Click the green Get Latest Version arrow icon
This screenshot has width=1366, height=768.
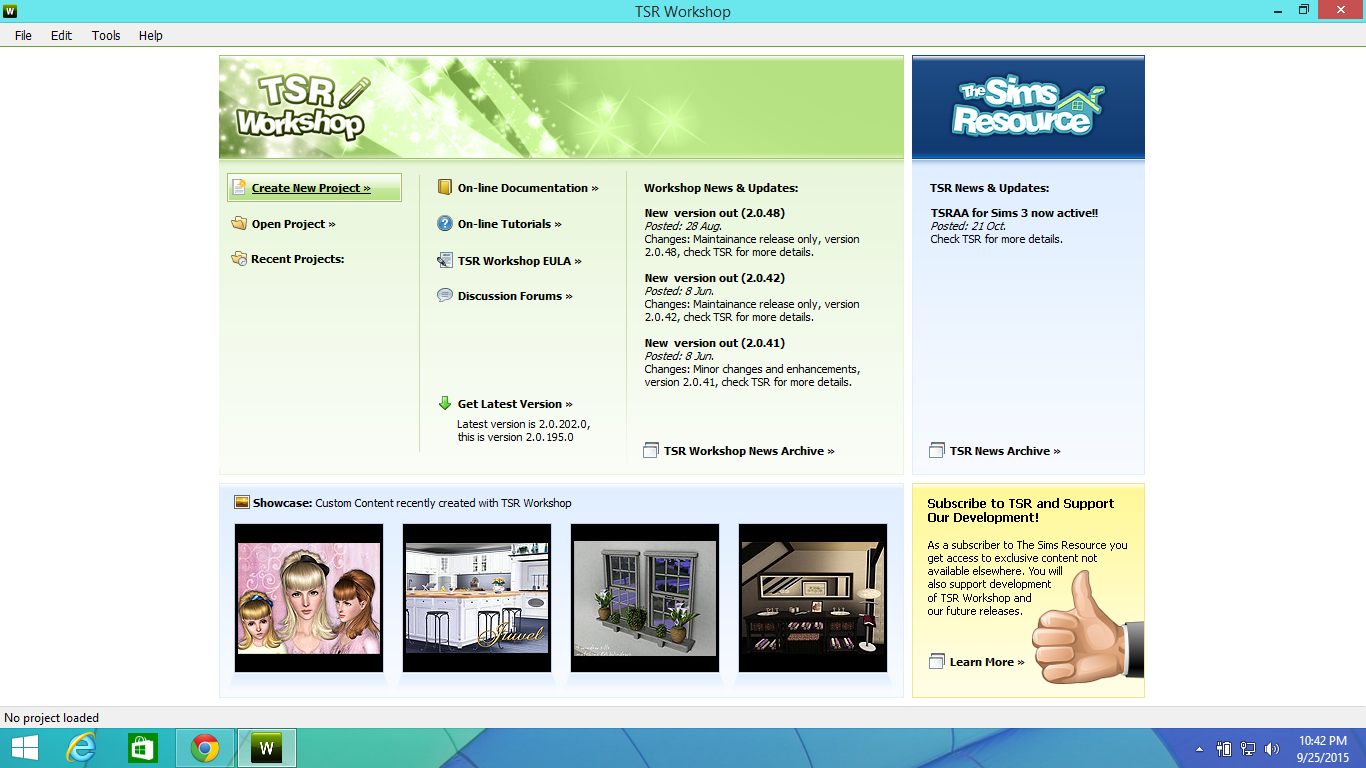click(445, 403)
